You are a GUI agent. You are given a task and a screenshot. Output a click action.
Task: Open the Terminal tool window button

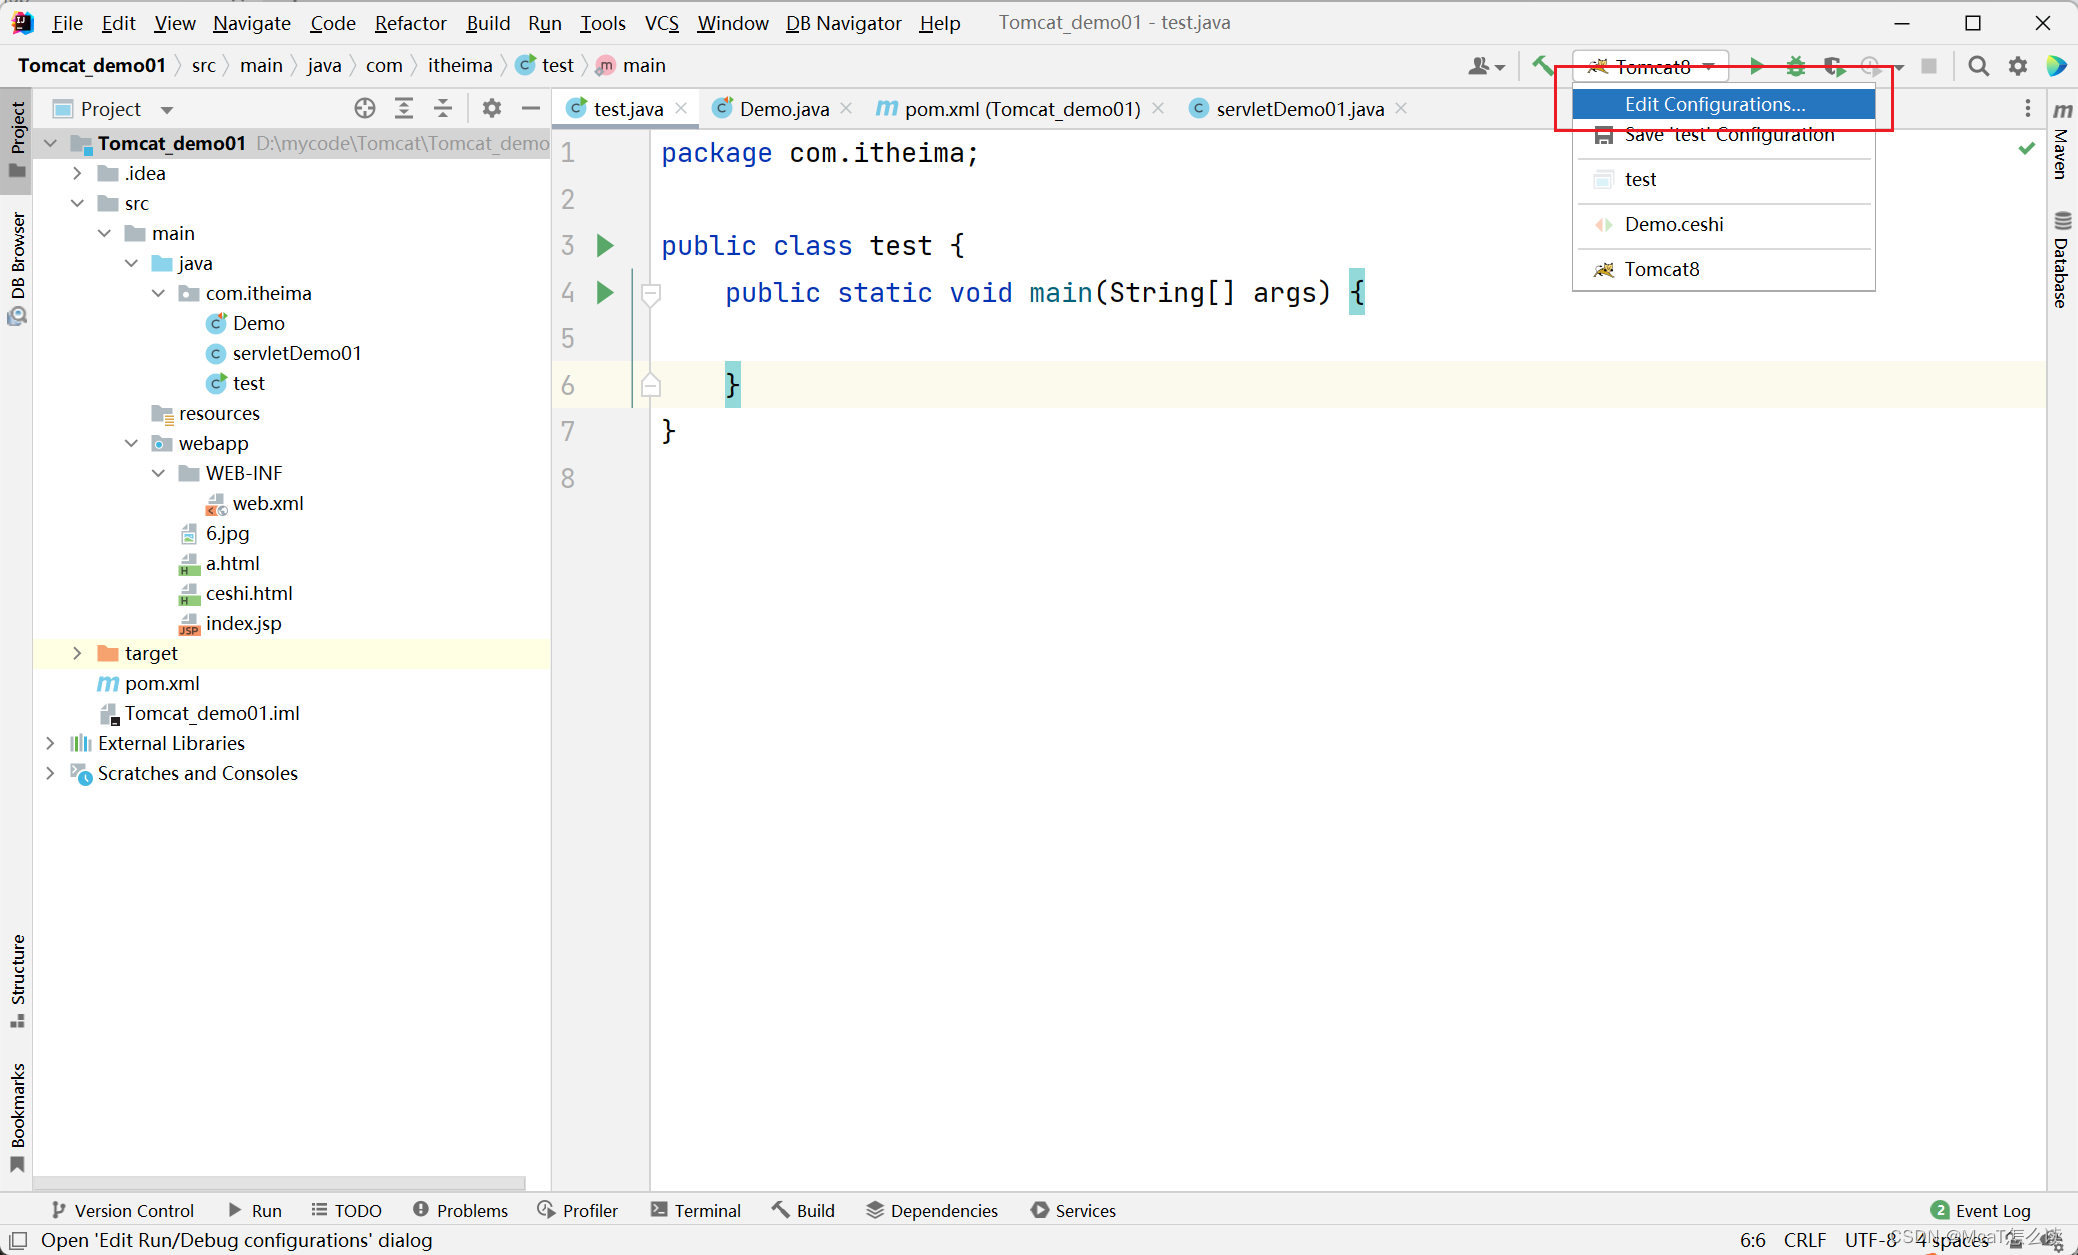696,1210
